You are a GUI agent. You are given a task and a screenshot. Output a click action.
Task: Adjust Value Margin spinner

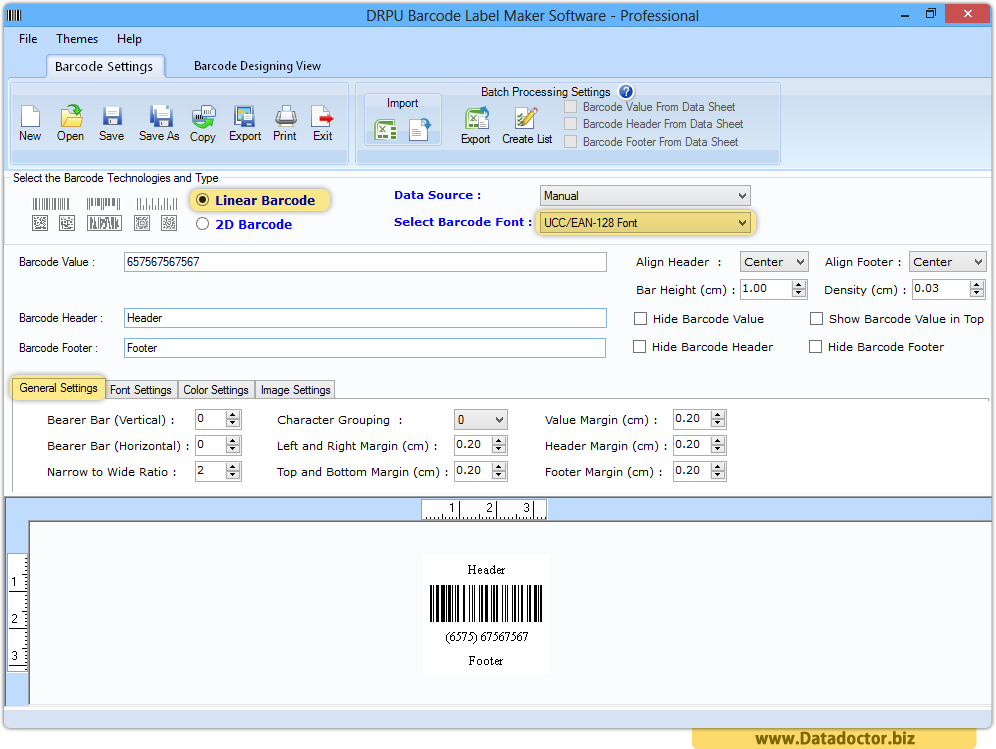pos(718,419)
